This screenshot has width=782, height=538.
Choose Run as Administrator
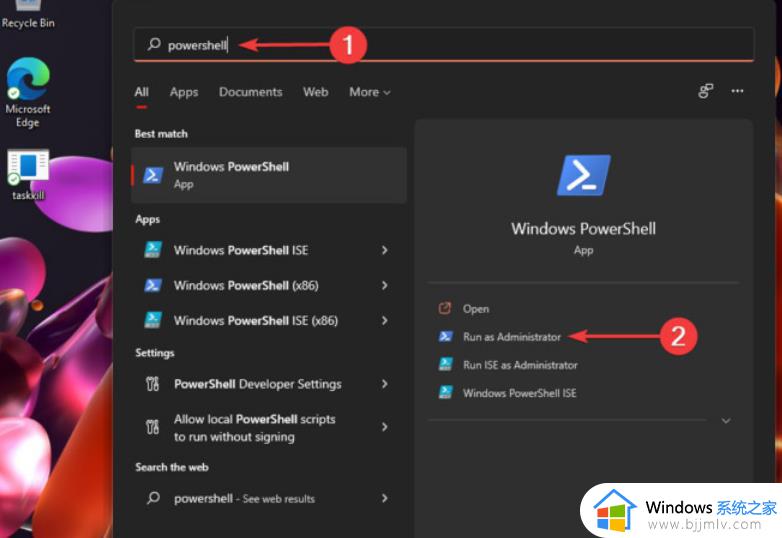512,337
